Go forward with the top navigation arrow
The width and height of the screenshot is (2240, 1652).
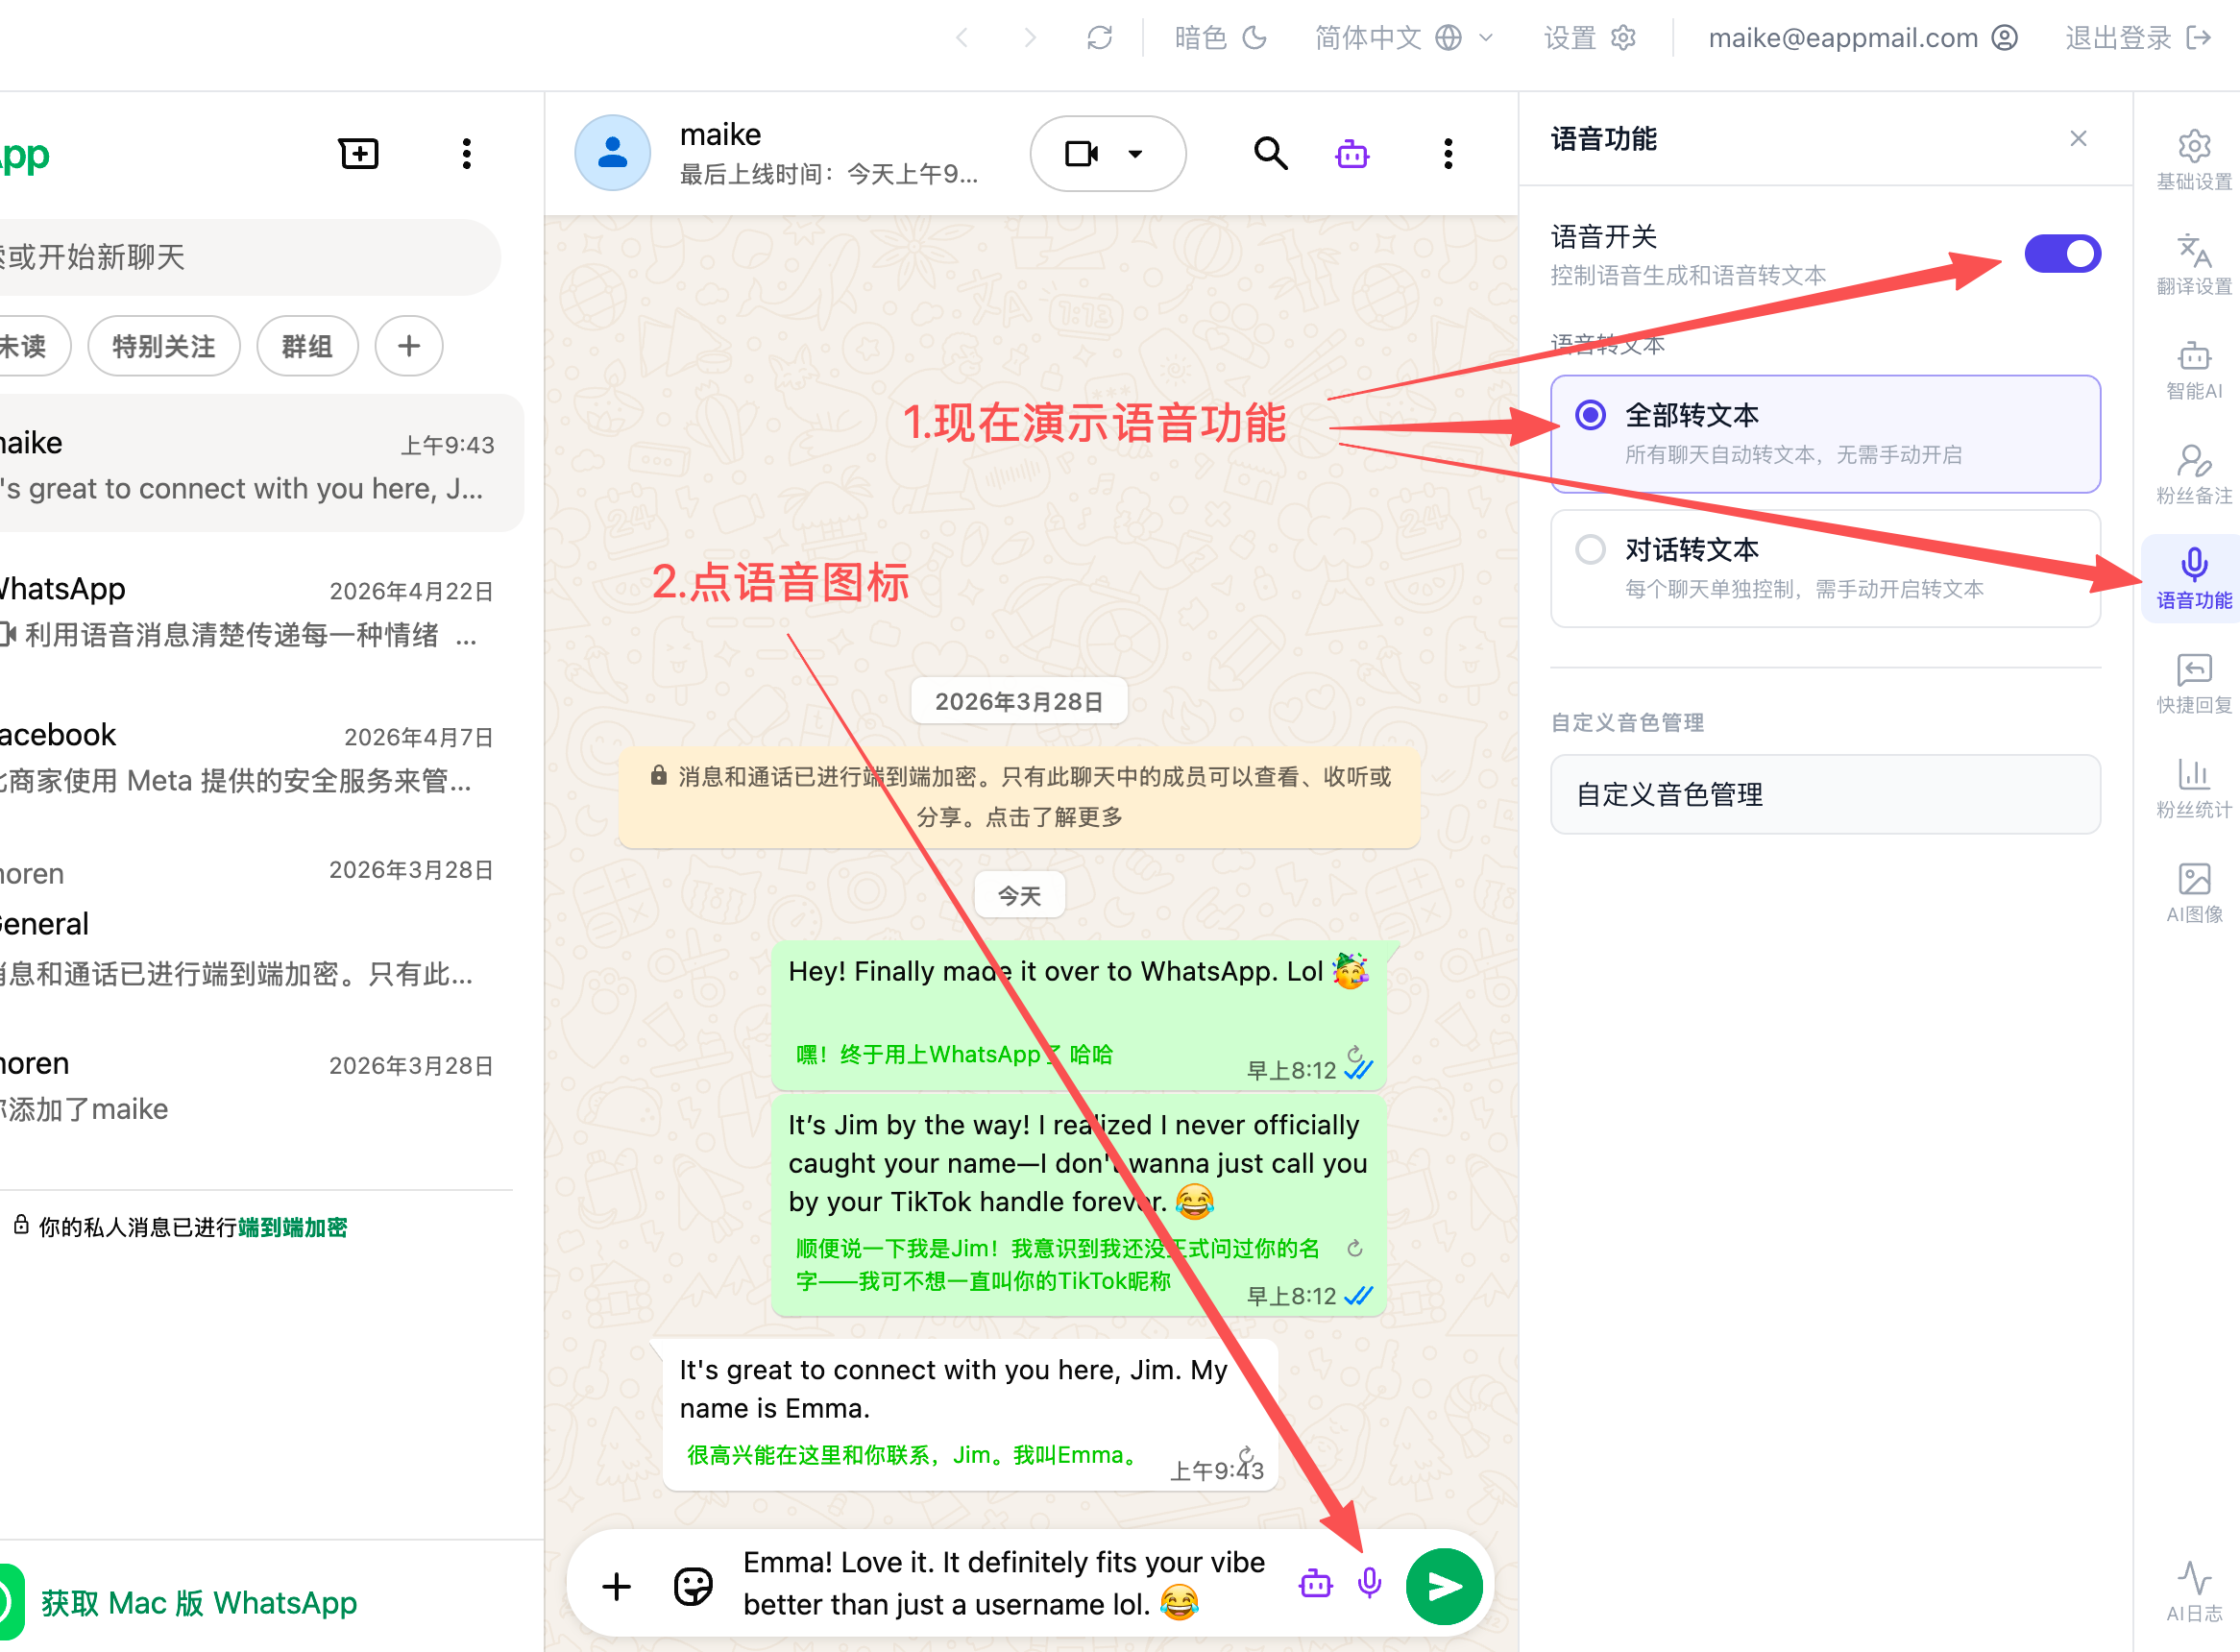pos(1030,38)
